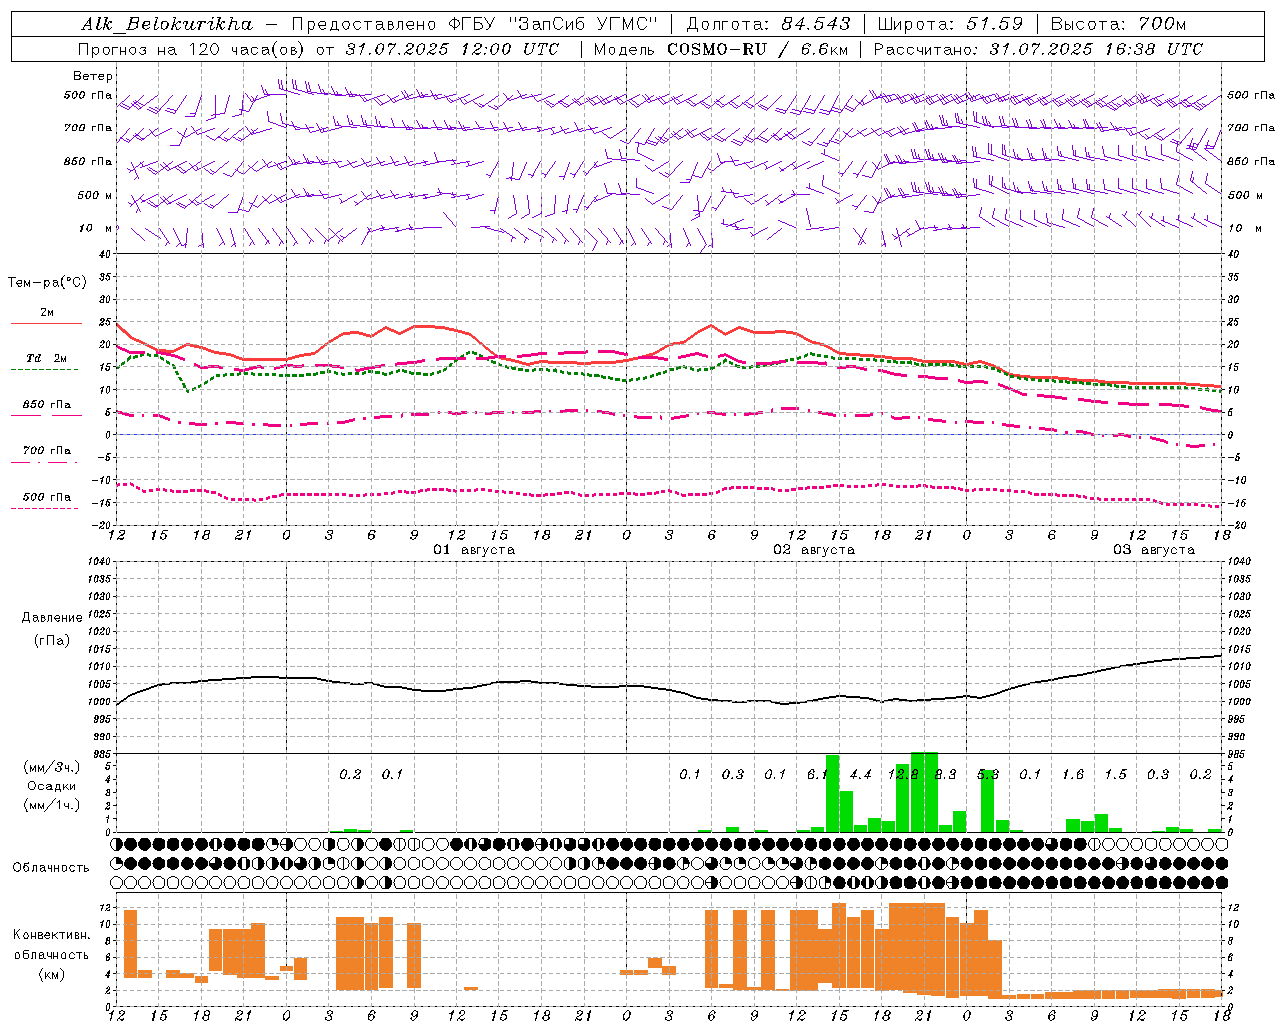The width and height of the screenshot is (1280, 1024).
Task: Click the left '10 м' wind level label
Action: (96, 229)
